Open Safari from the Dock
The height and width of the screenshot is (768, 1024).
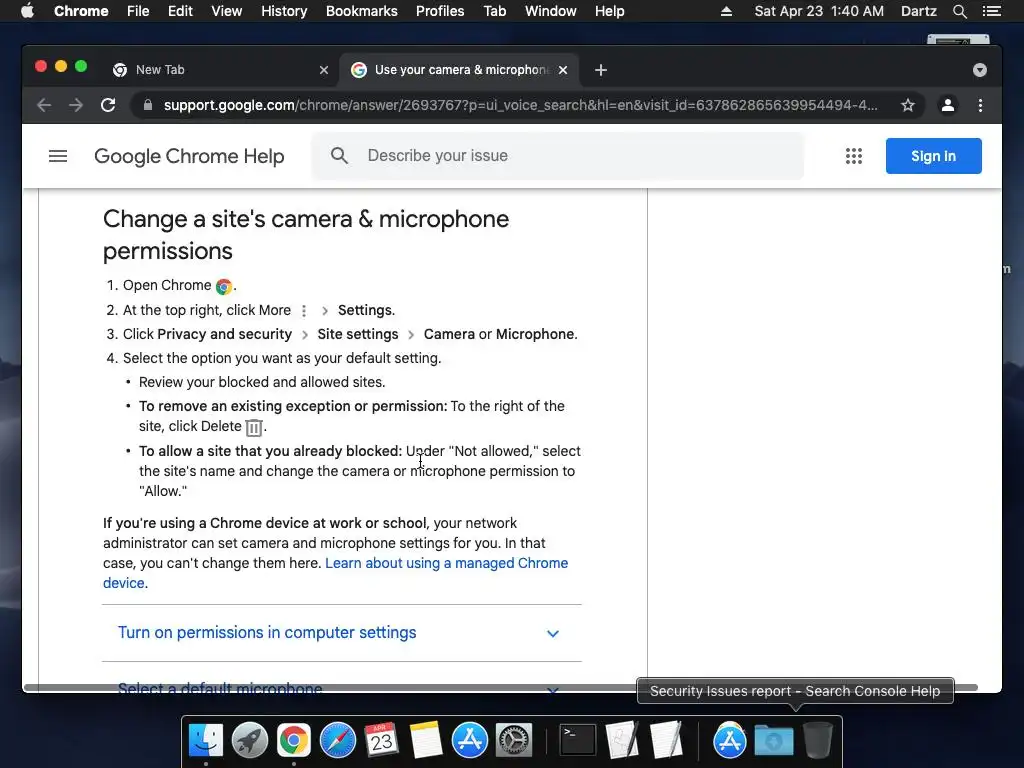pyautogui.click(x=338, y=741)
